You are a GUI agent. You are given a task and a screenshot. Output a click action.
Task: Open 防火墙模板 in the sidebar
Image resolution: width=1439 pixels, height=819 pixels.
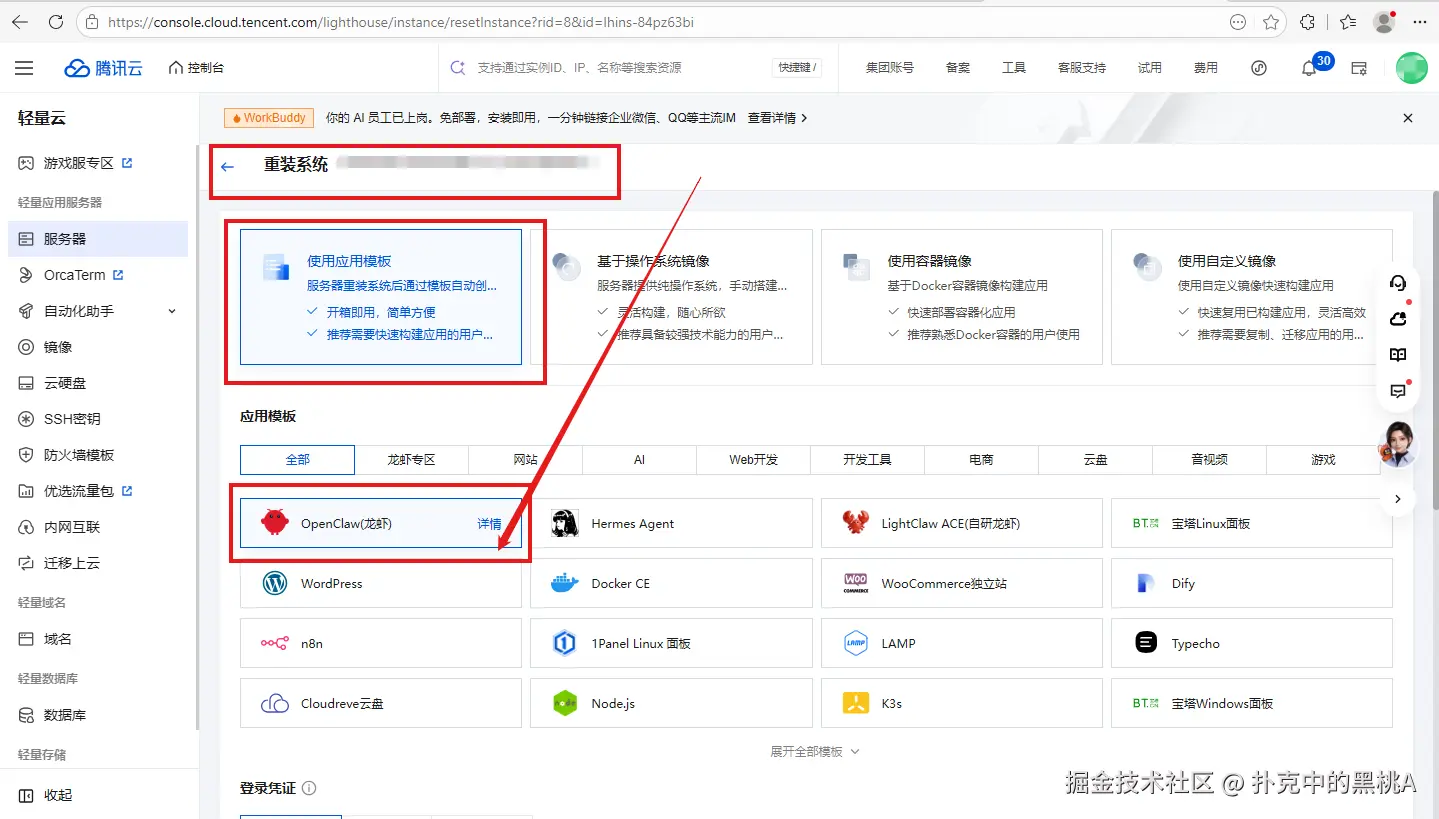[x=98, y=455]
